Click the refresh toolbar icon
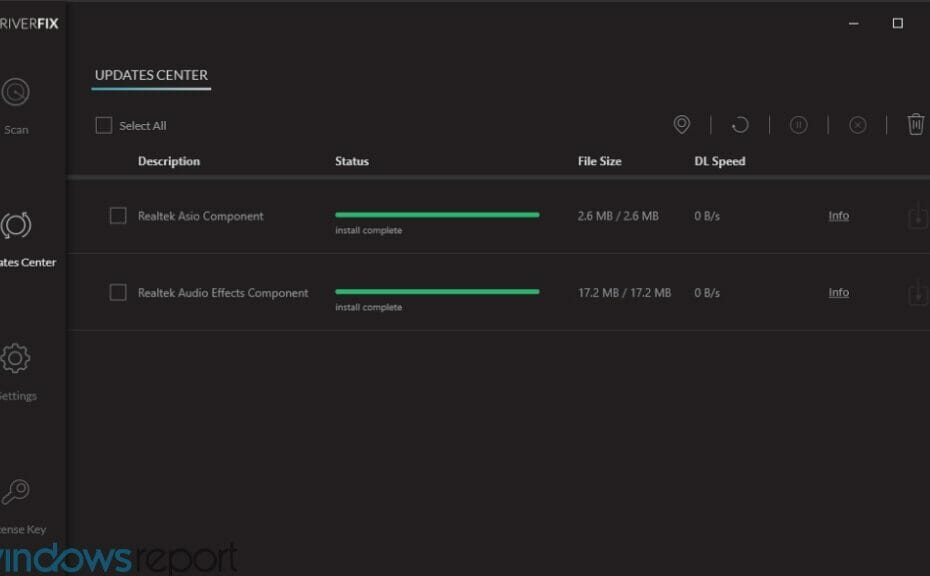This screenshot has height=576, width=930. [740, 125]
